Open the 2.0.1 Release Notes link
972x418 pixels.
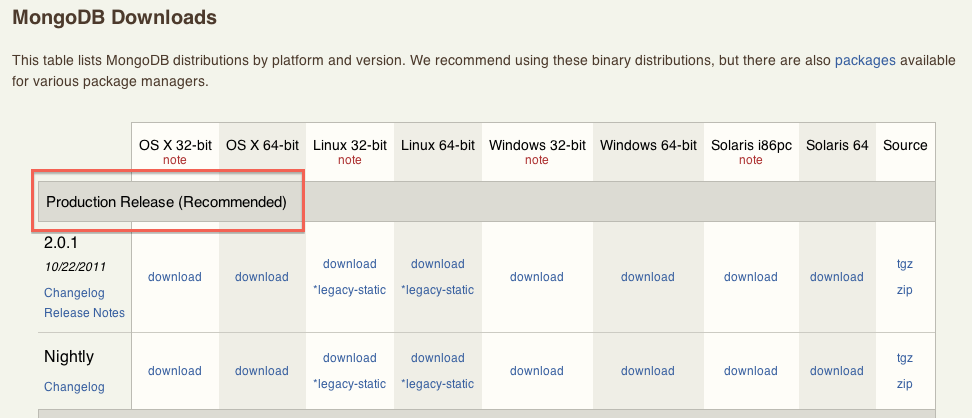point(84,313)
